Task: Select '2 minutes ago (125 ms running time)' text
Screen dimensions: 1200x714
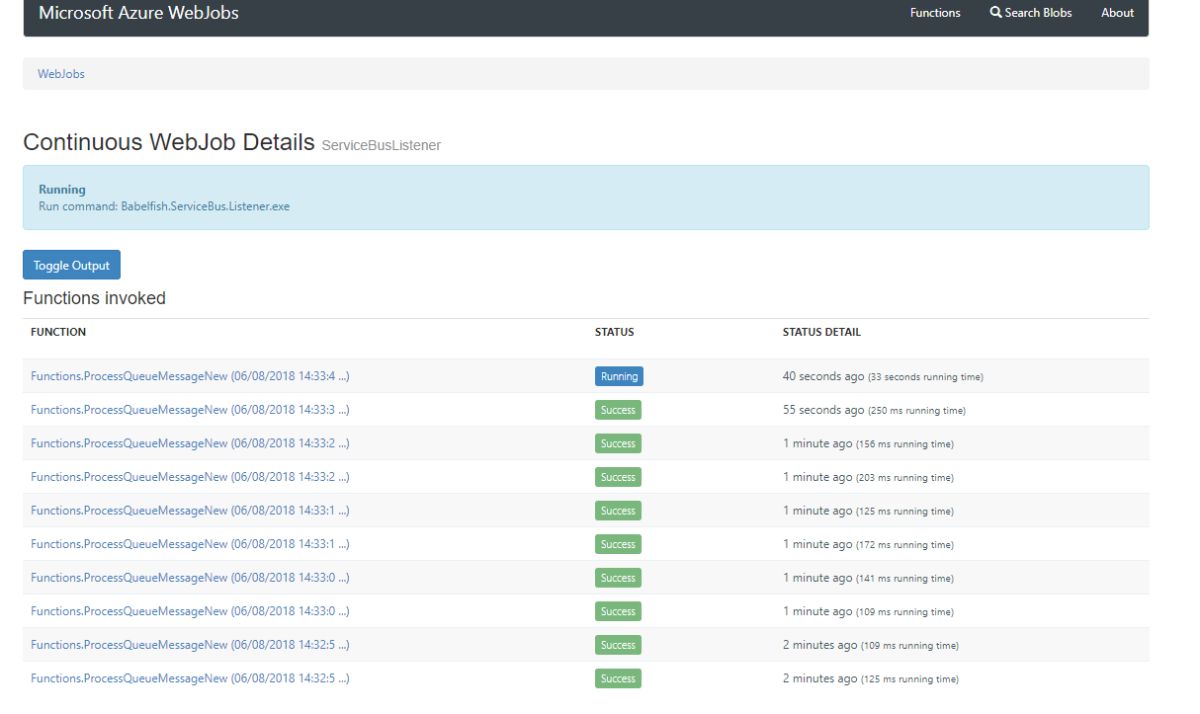Action: point(871,678)
